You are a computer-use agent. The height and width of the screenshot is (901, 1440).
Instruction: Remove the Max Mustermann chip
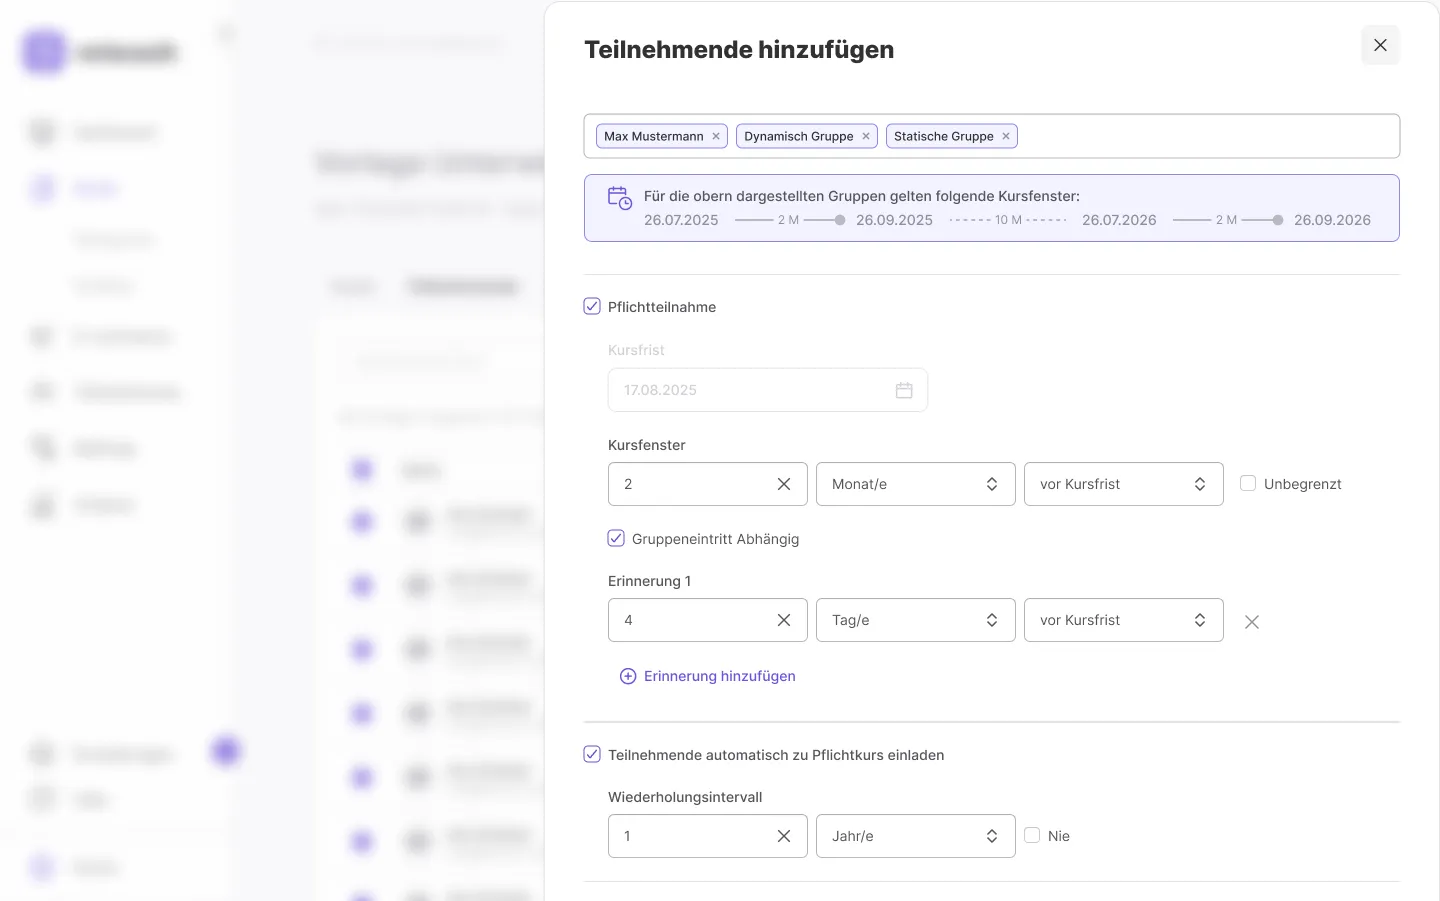click(x=716, y=136)
